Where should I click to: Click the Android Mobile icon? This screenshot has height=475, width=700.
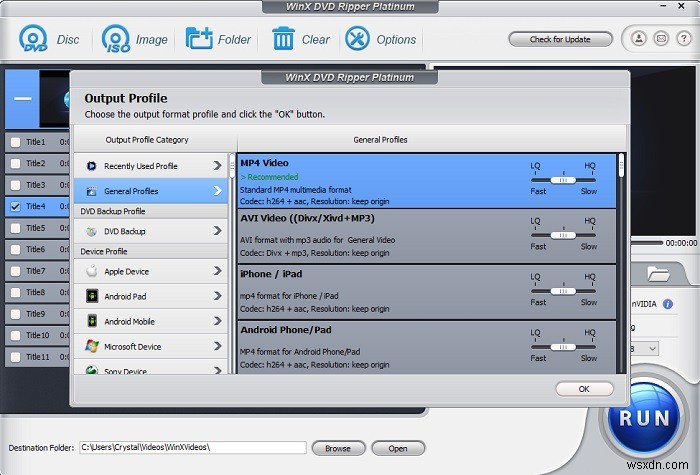coord(92,321)
